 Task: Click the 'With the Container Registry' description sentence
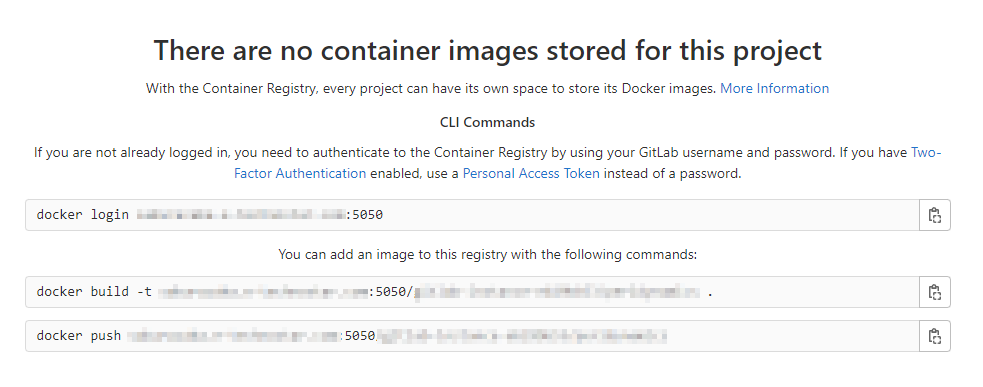click(x=431, y=88)
